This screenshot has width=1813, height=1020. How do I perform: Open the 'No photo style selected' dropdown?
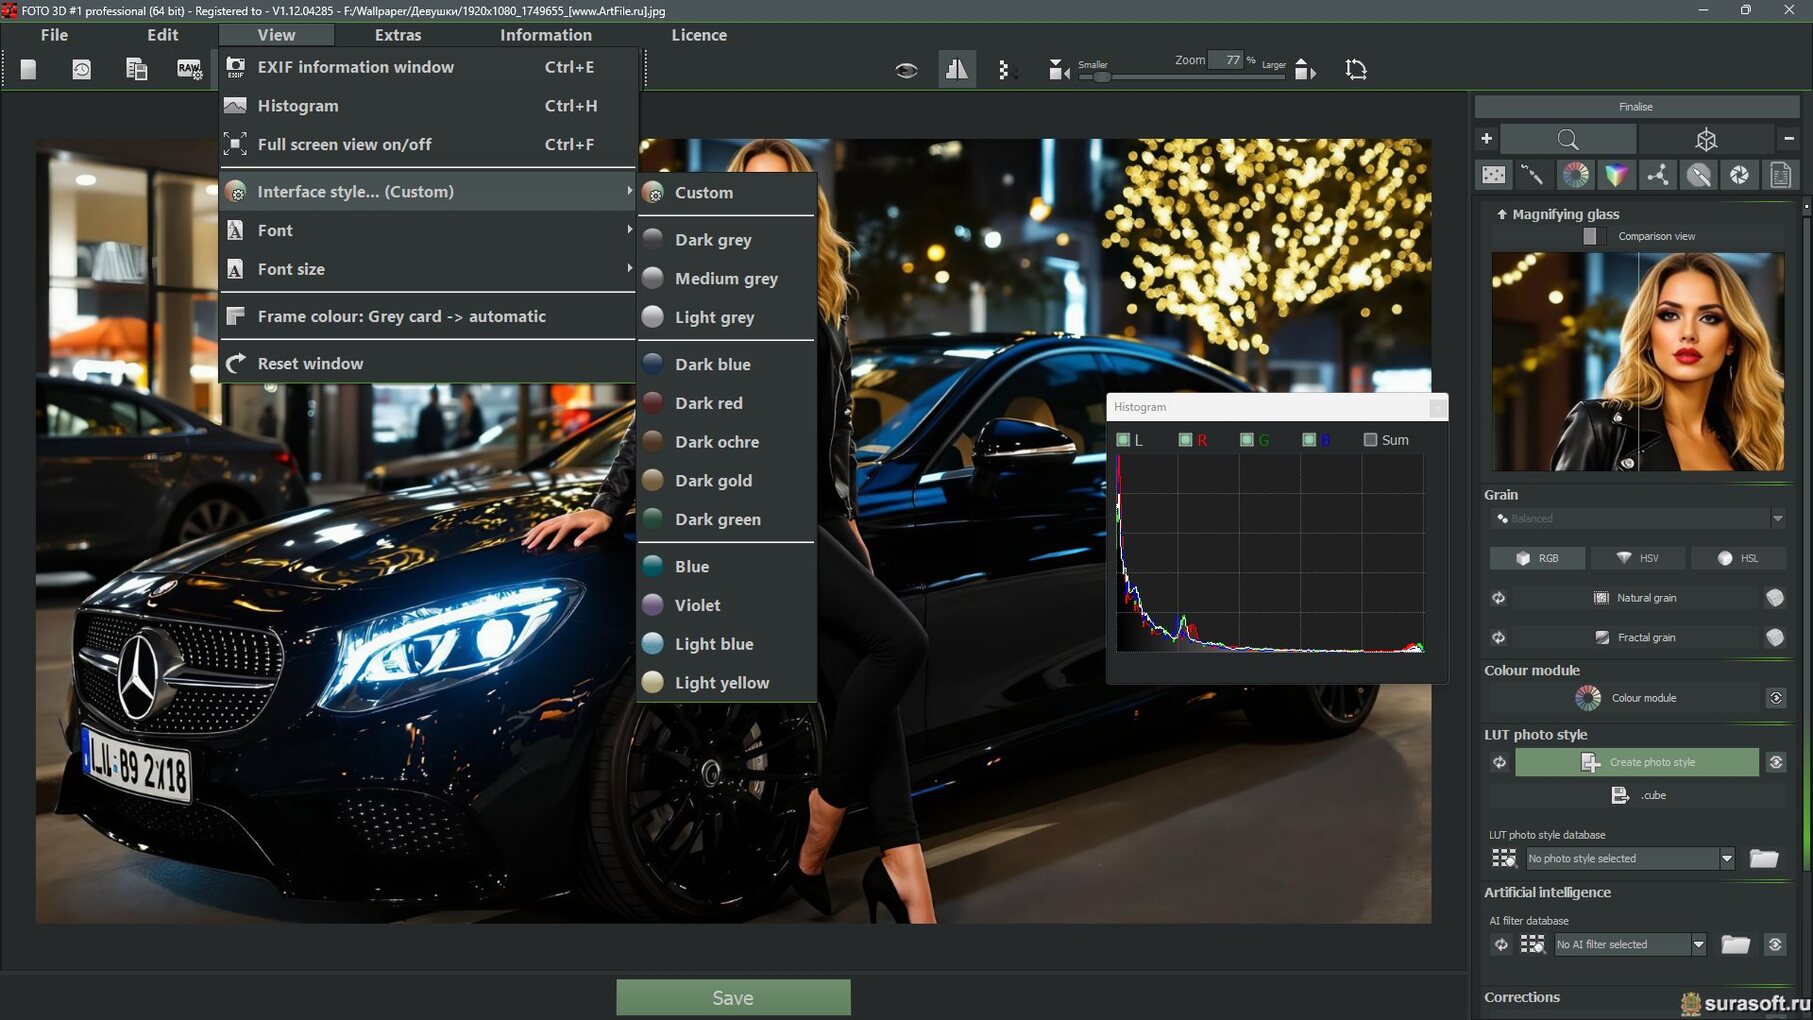tap(1726, 859)
